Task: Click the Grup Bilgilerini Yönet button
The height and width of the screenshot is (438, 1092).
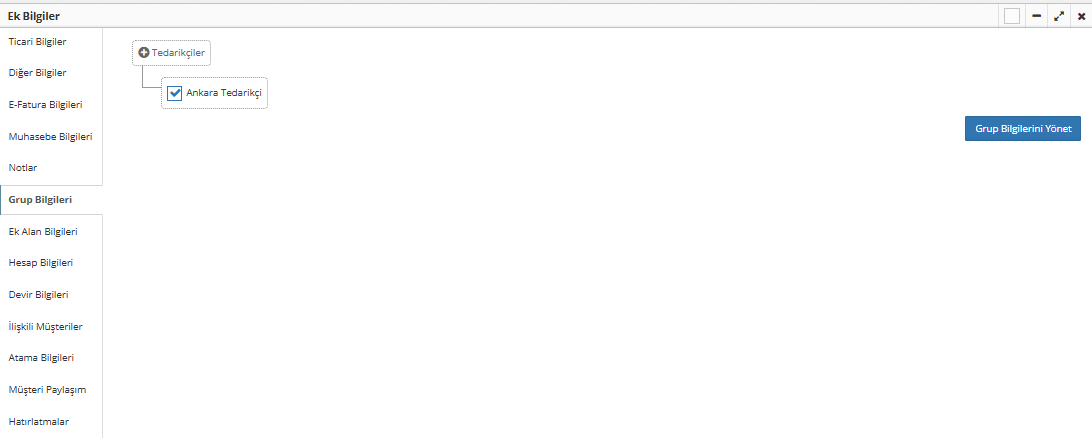Action: 1022,129
